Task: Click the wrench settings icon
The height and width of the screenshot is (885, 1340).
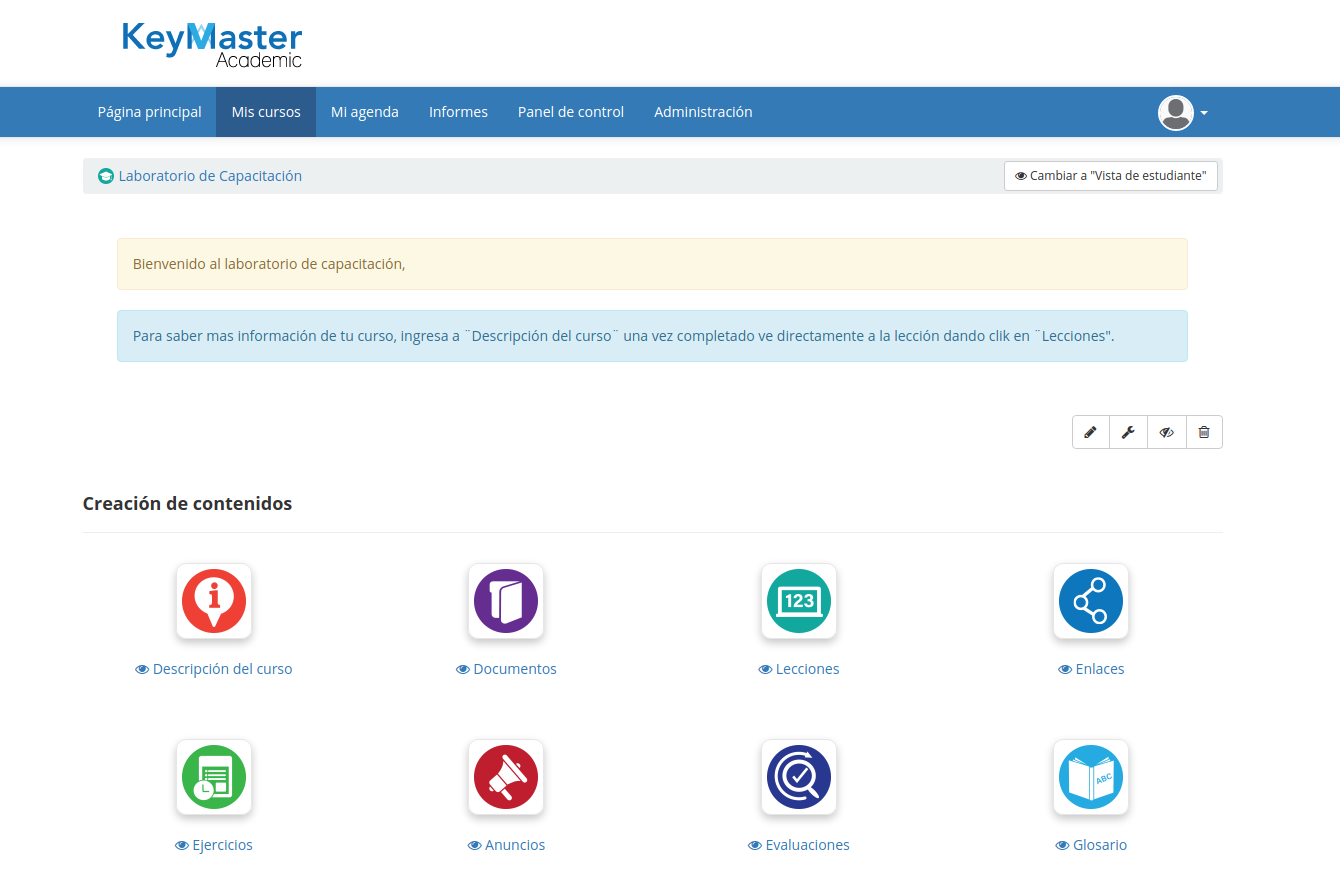Action: 1128,432
